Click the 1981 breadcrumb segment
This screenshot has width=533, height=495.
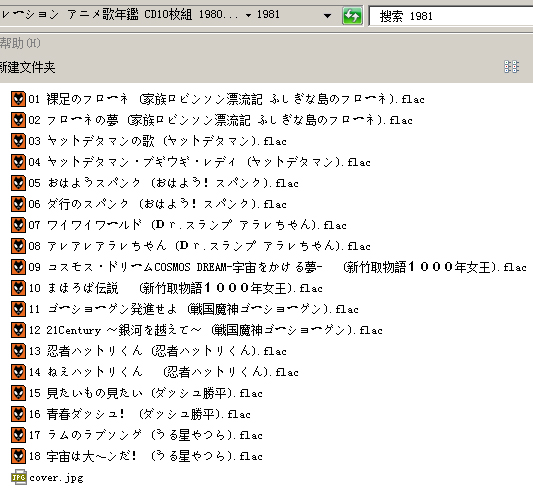click(268, 14)
